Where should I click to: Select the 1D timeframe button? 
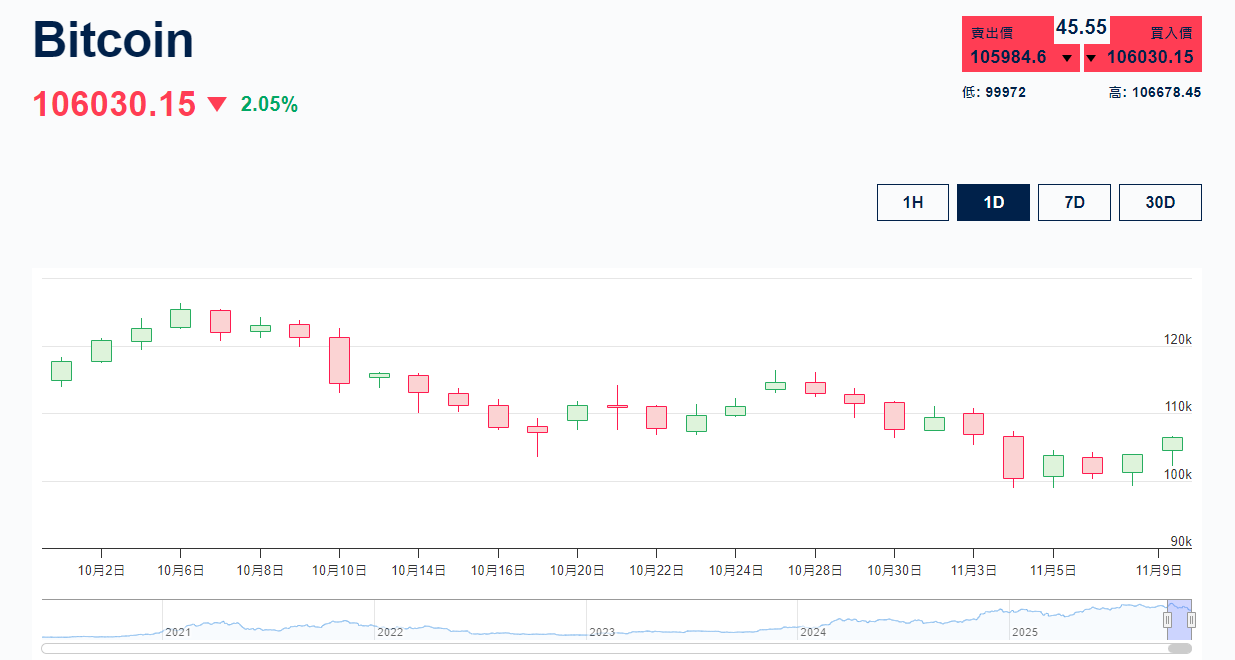point(992,202)
